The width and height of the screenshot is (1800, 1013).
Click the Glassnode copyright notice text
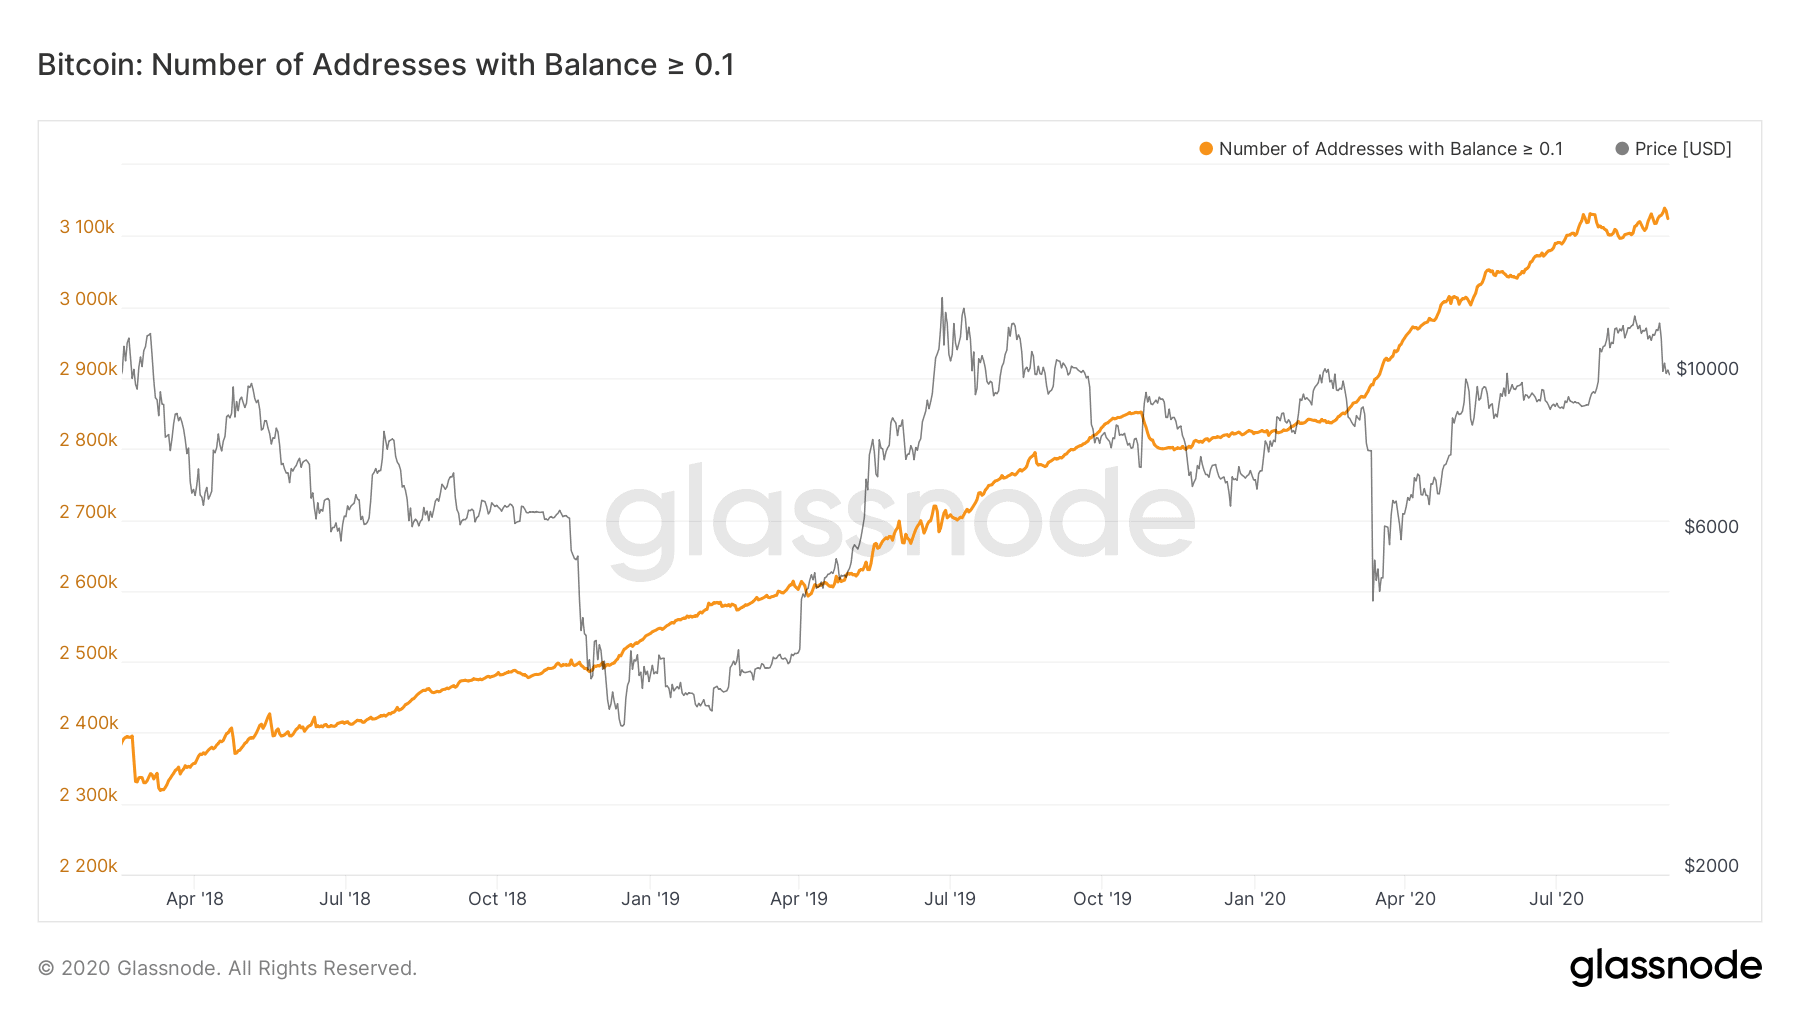click(x=227, y=968)
